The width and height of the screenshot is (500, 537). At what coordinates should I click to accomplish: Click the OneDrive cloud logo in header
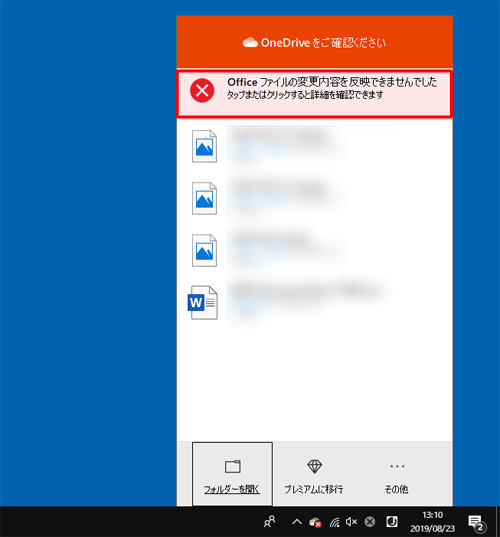tap(250, 42)
